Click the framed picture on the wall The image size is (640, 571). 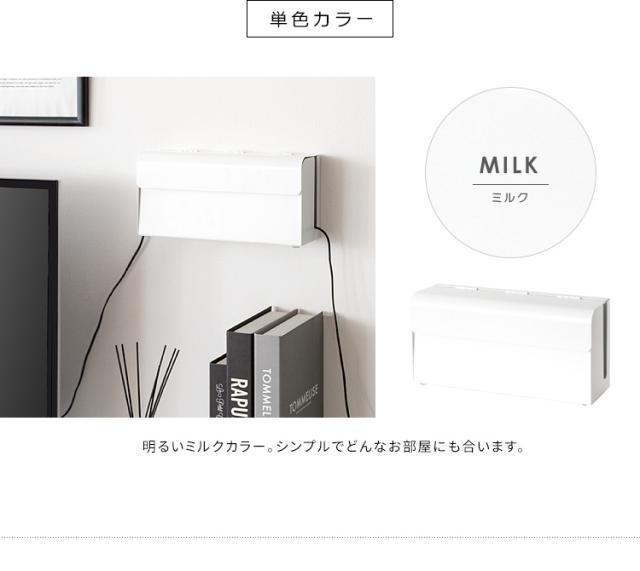tap(44, 101)
